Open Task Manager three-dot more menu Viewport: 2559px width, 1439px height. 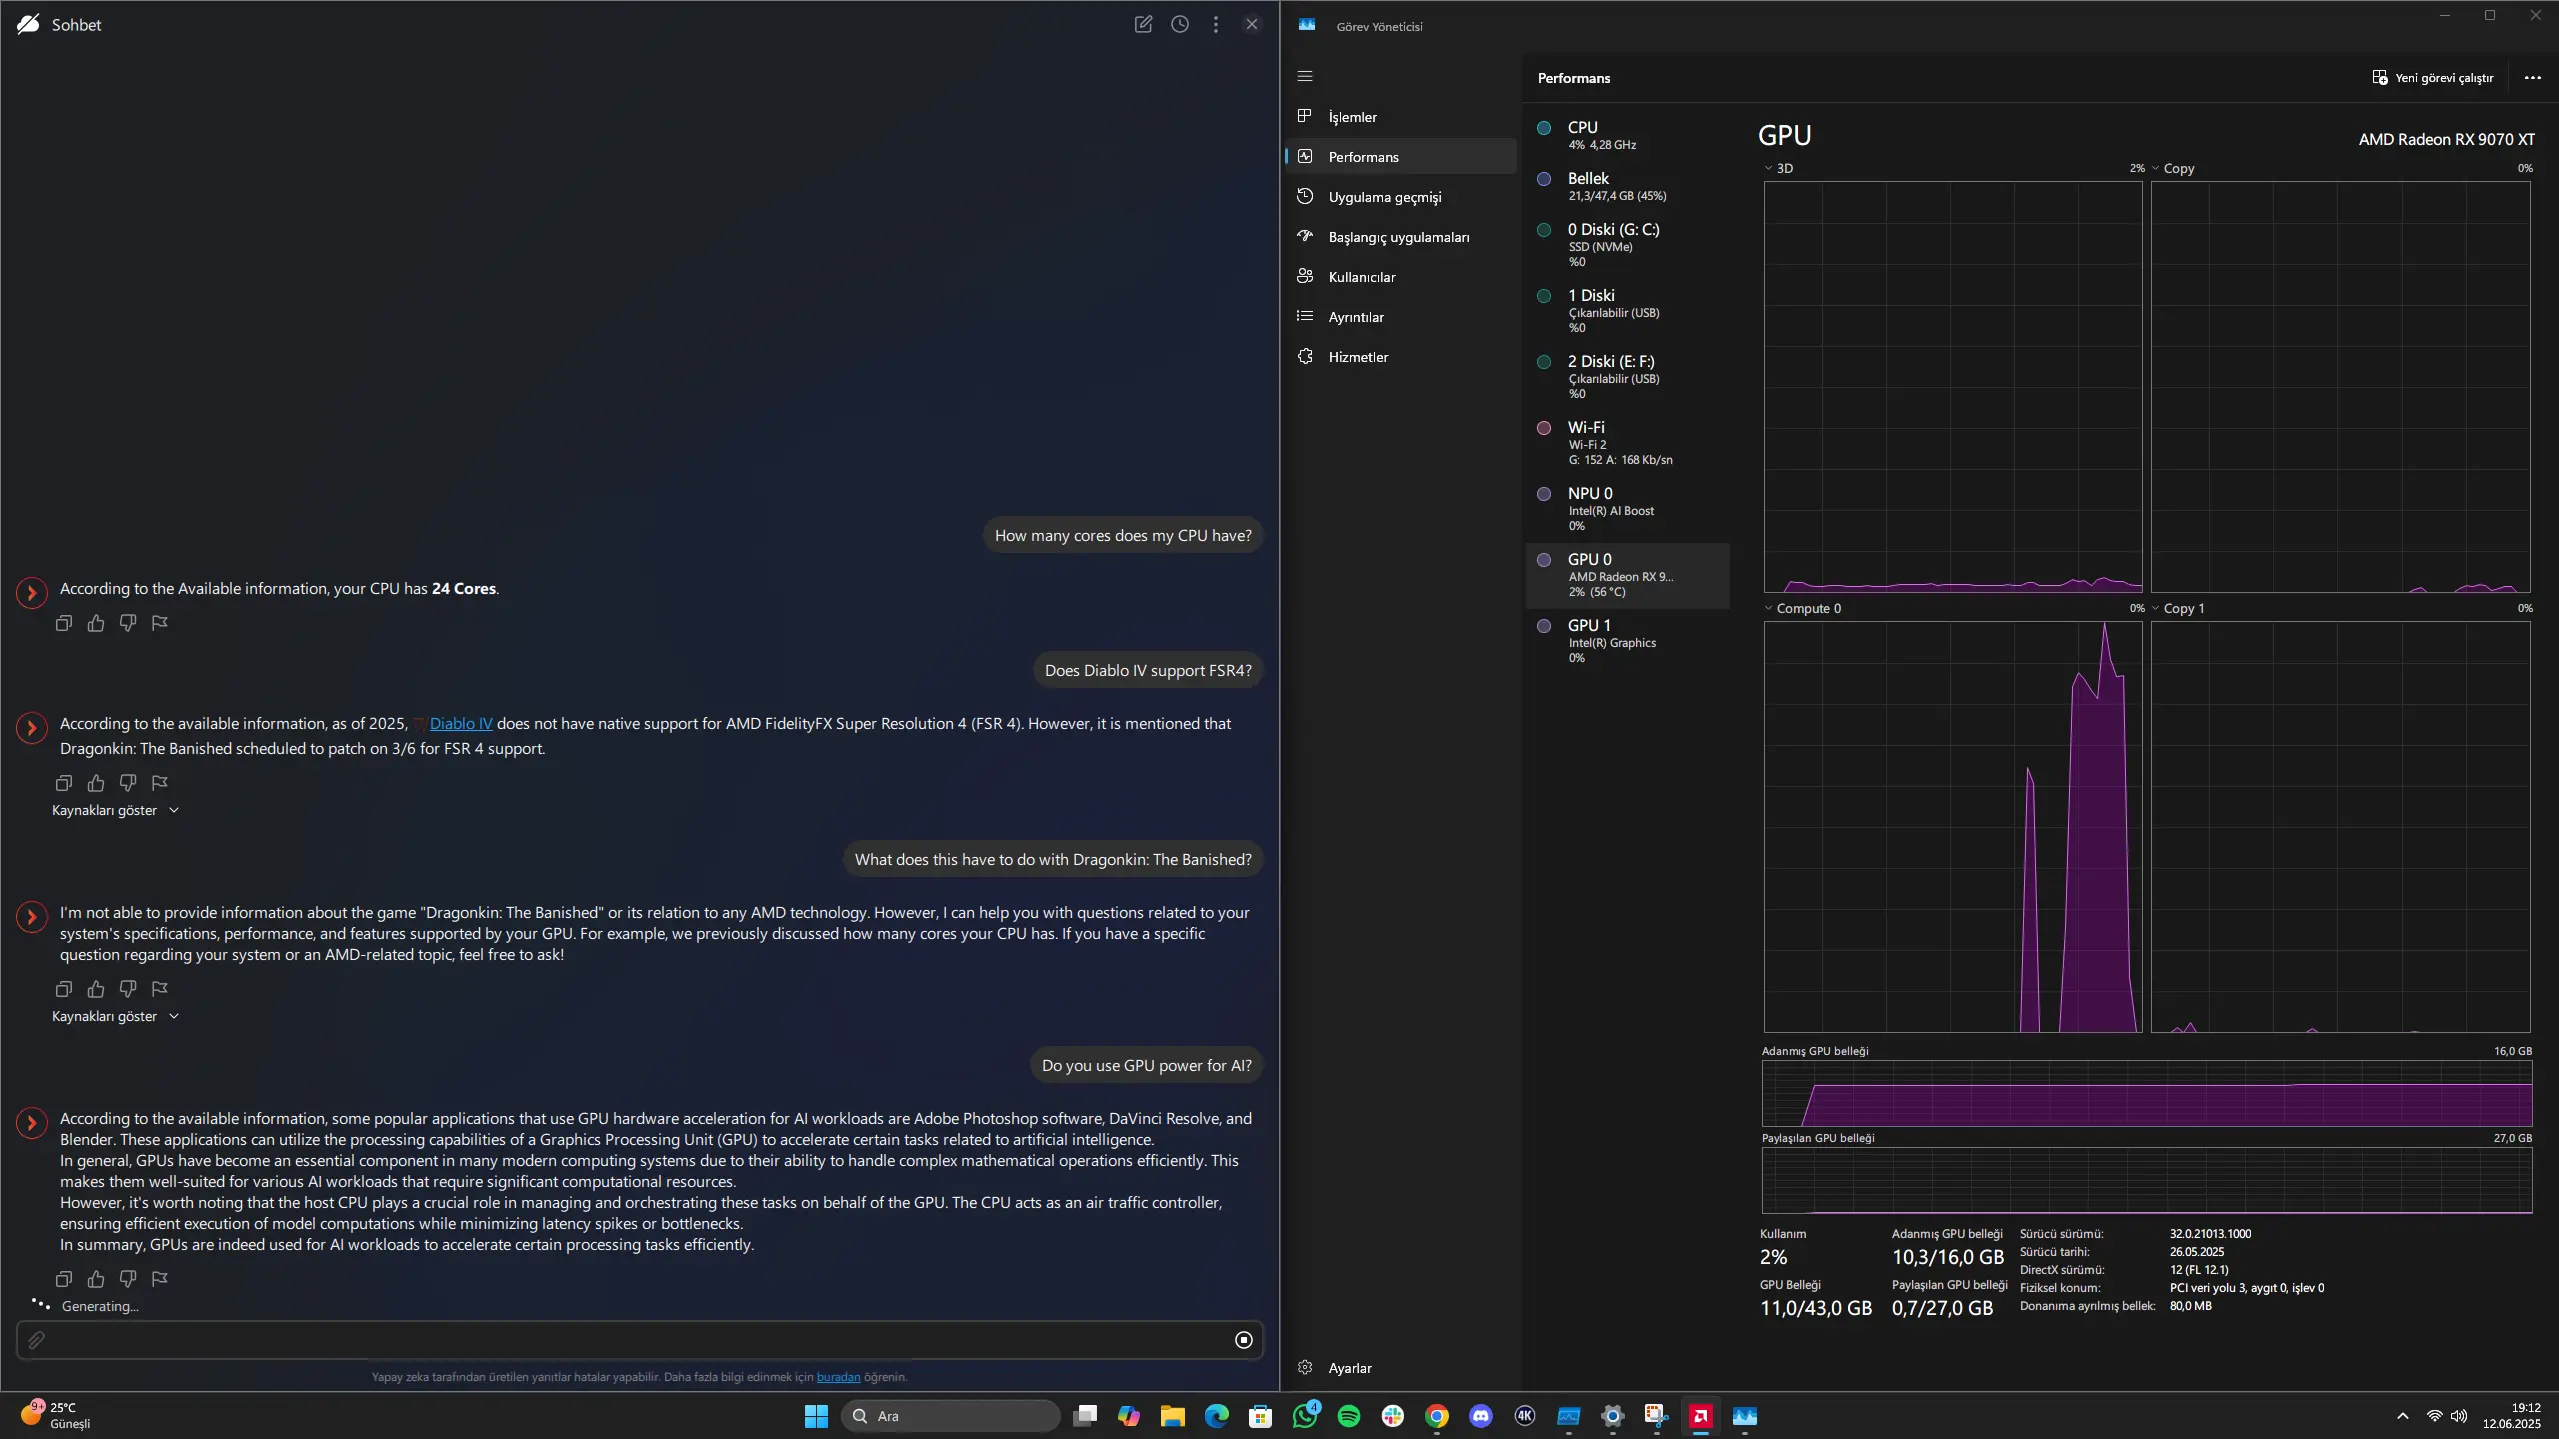click(x=2532, y=78)
